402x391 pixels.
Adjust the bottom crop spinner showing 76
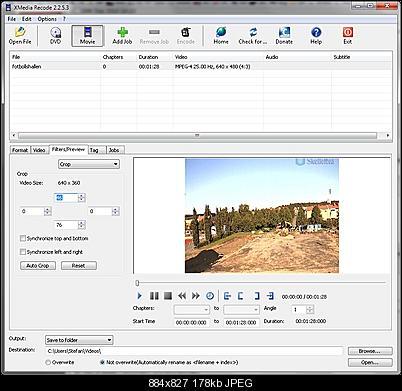coord(82,225)
